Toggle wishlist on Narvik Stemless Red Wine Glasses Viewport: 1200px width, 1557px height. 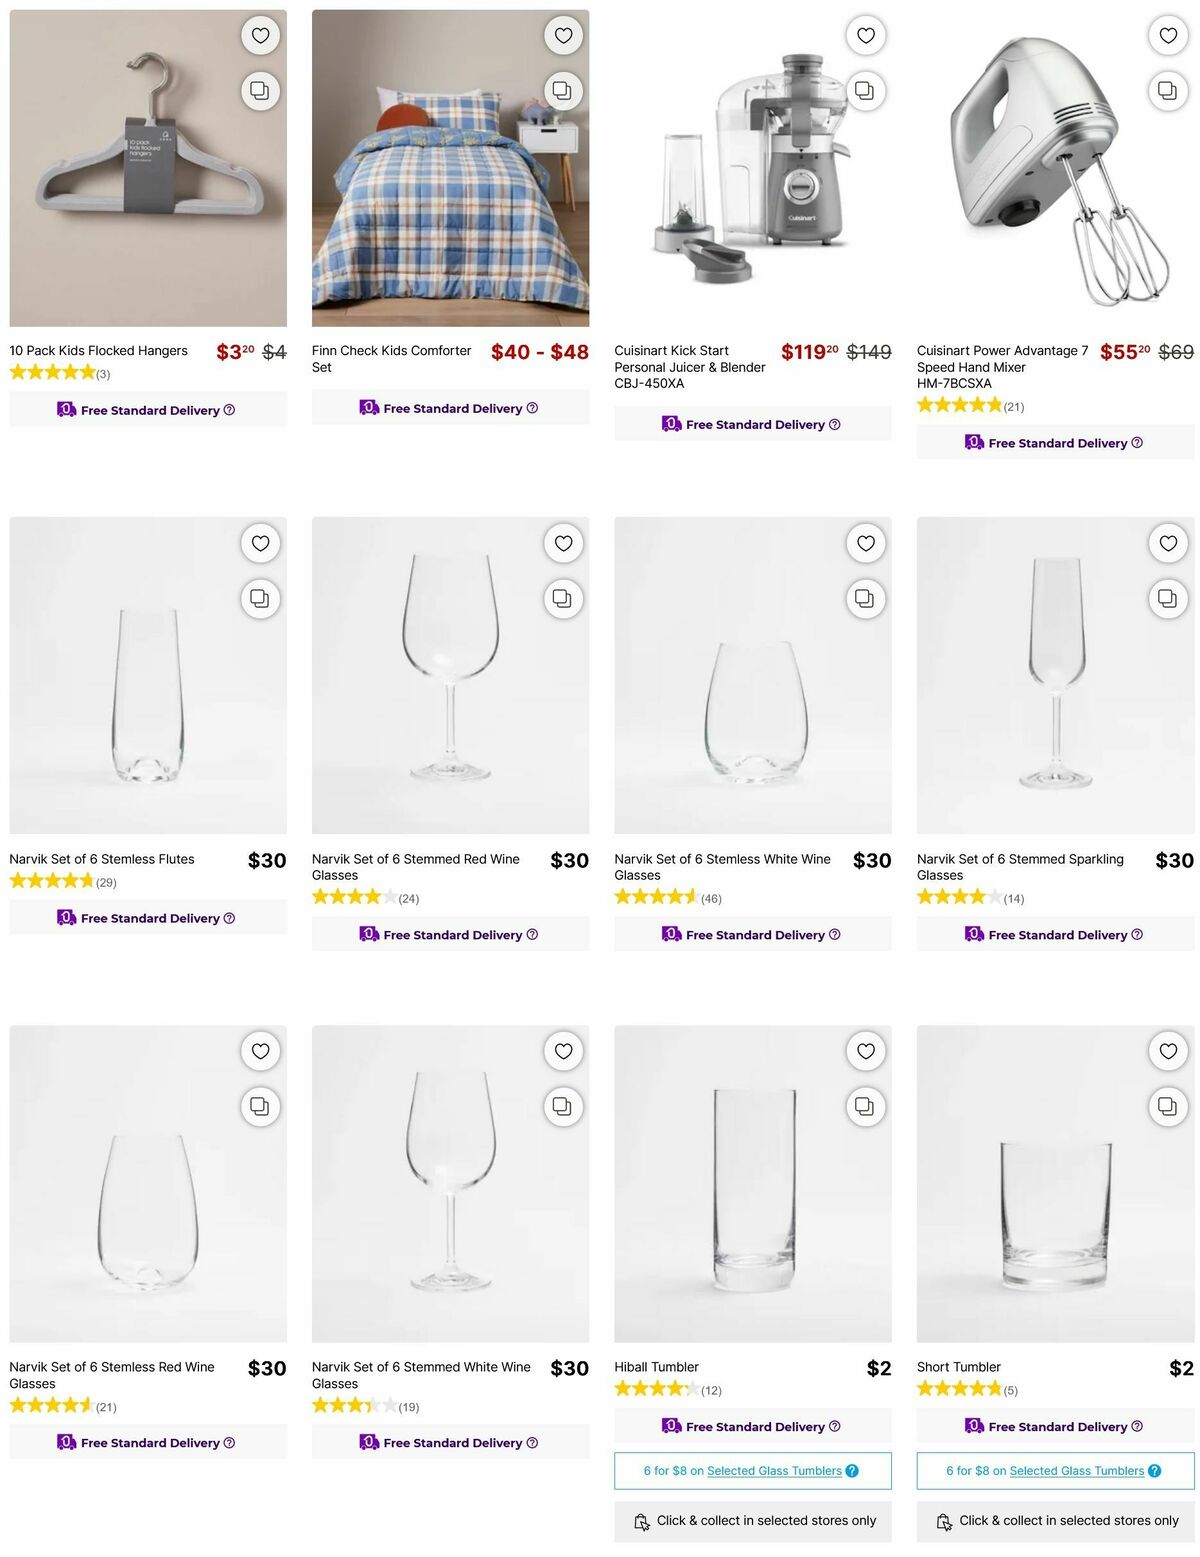click(x=260, y=1051)
